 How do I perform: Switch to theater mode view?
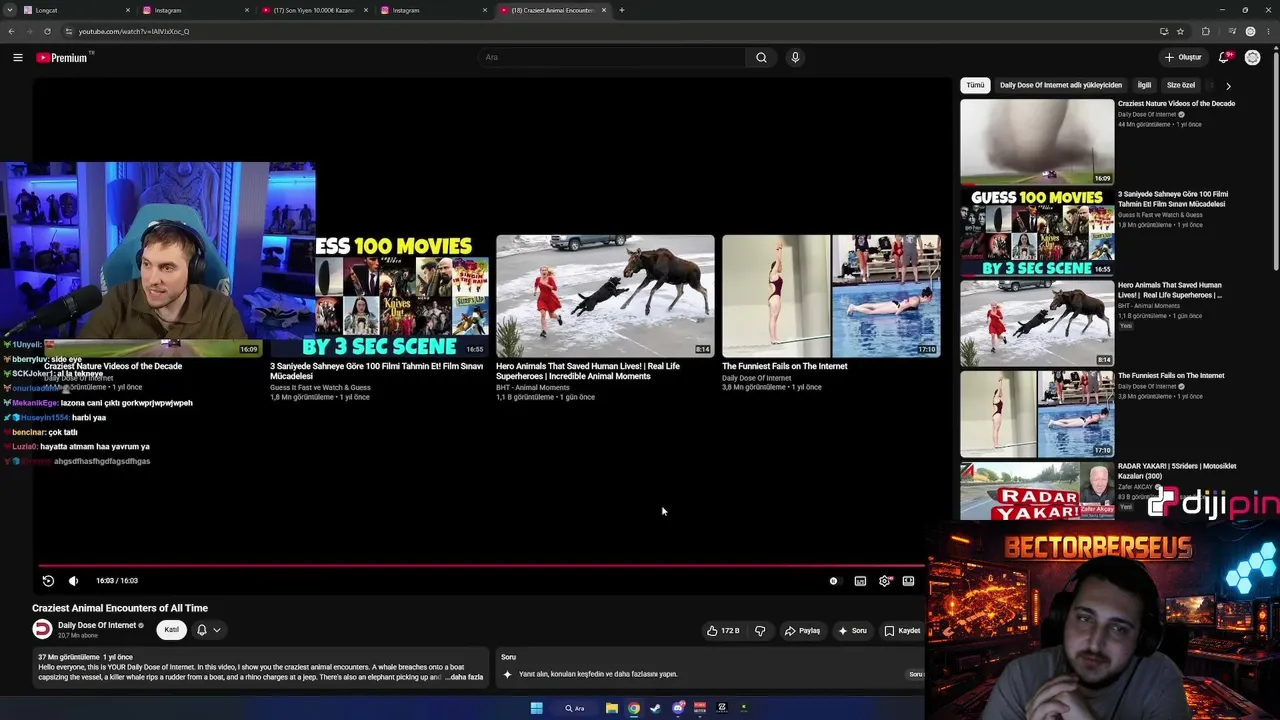[x=908, y=581]
